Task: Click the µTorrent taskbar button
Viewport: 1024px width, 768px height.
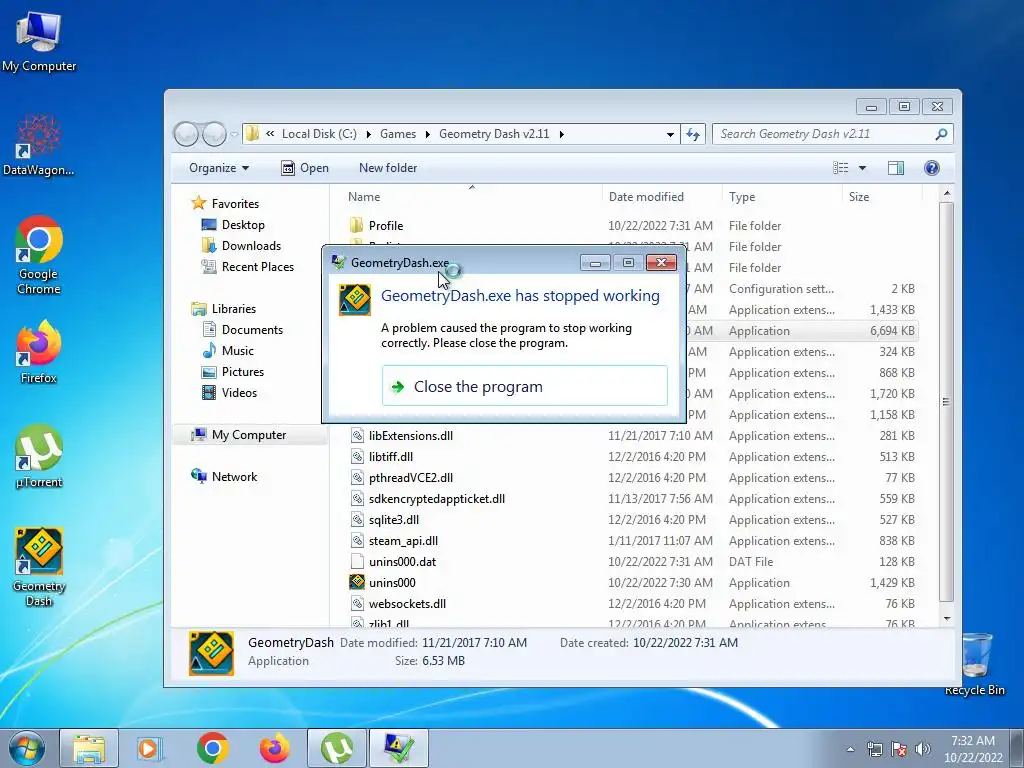Action: tap(337, 748)
